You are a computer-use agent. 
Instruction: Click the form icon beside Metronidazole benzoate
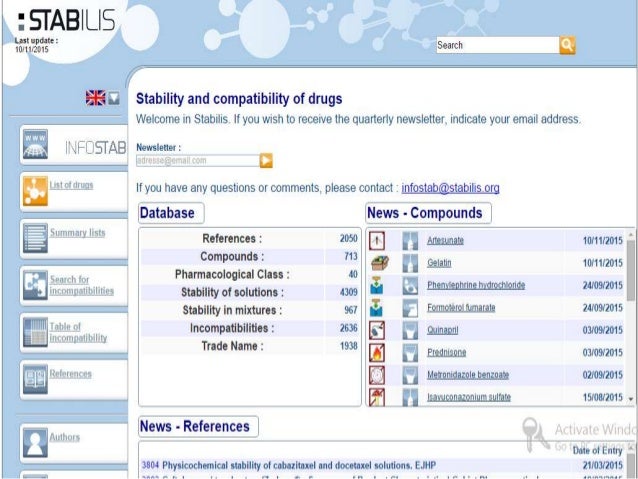tap(410, 375)
